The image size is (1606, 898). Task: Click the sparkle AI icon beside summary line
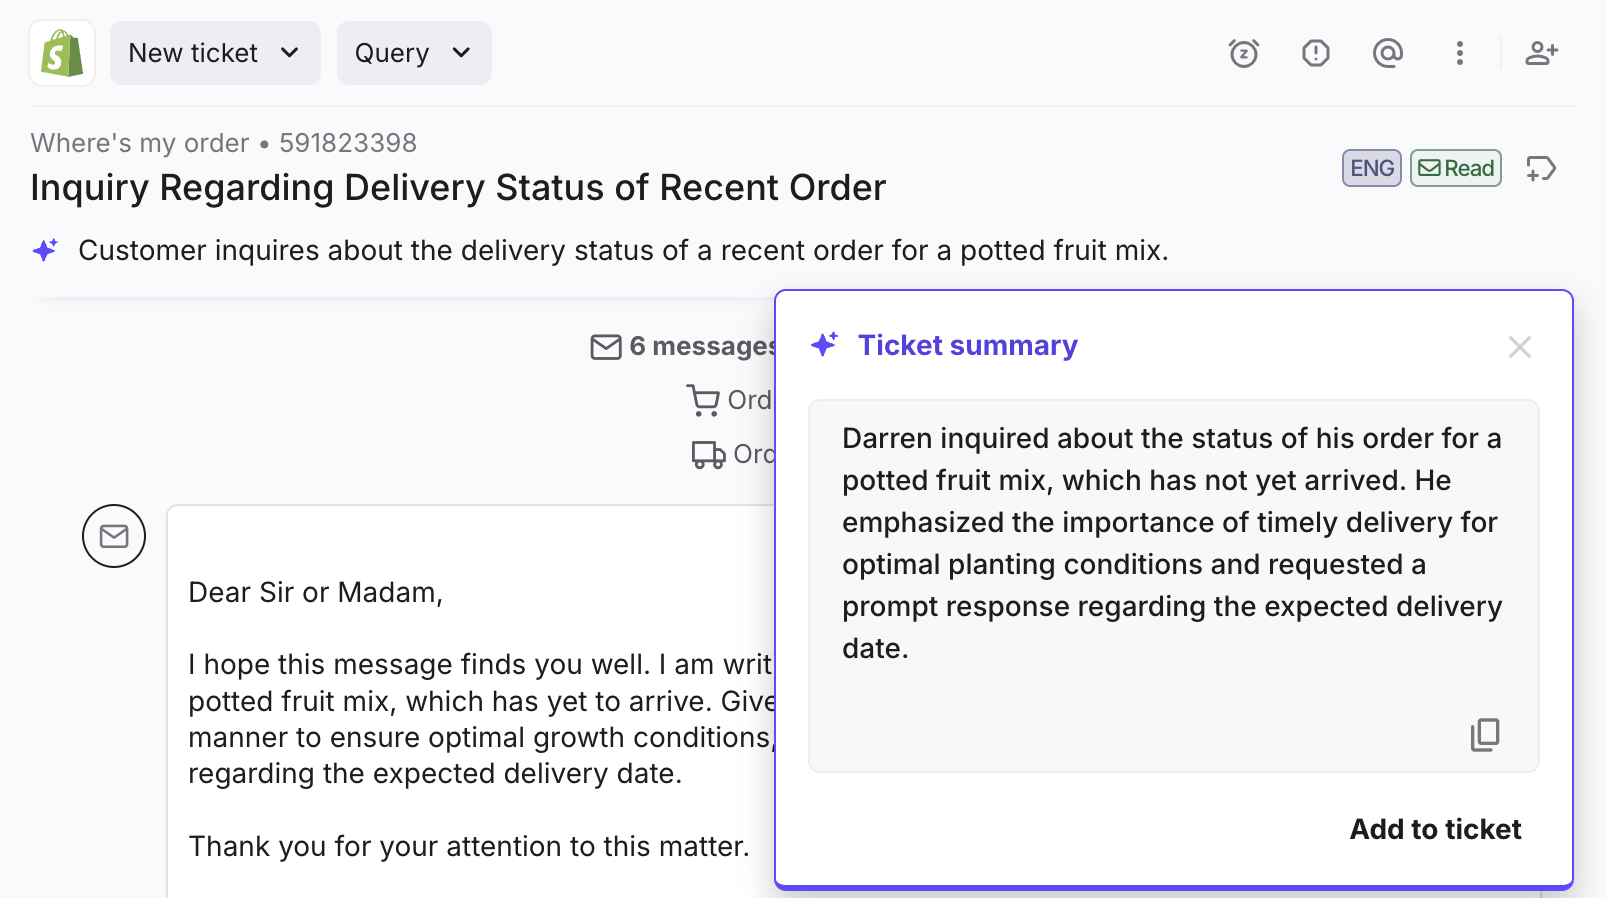(46, 250)
